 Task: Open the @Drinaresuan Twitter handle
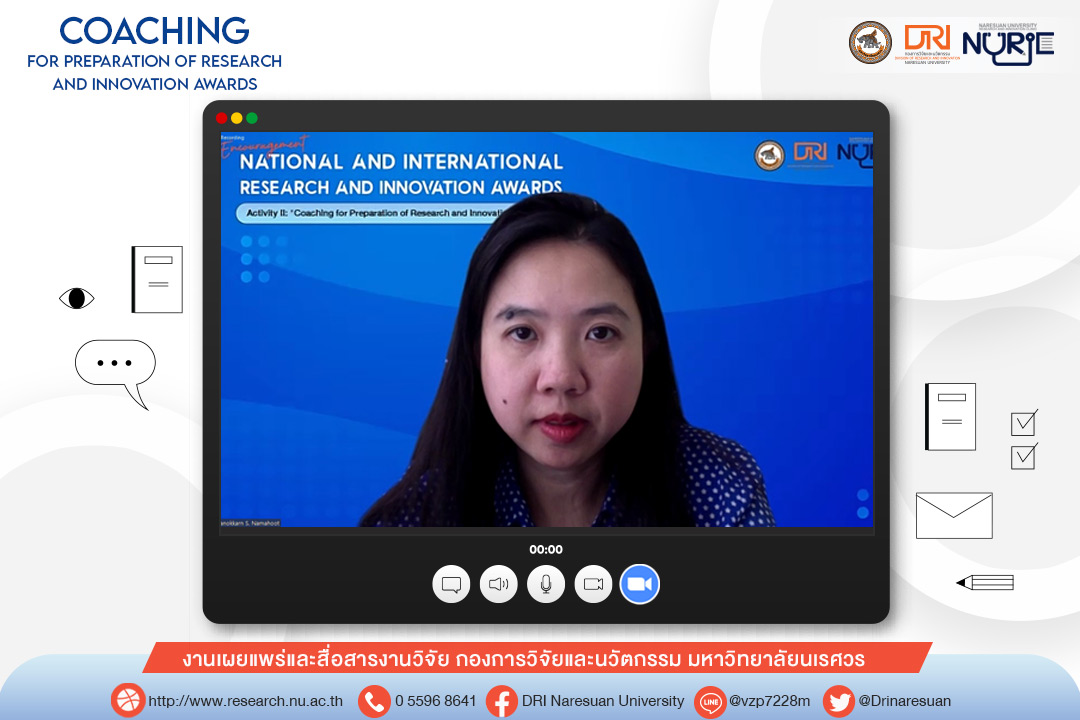(904, 701)
